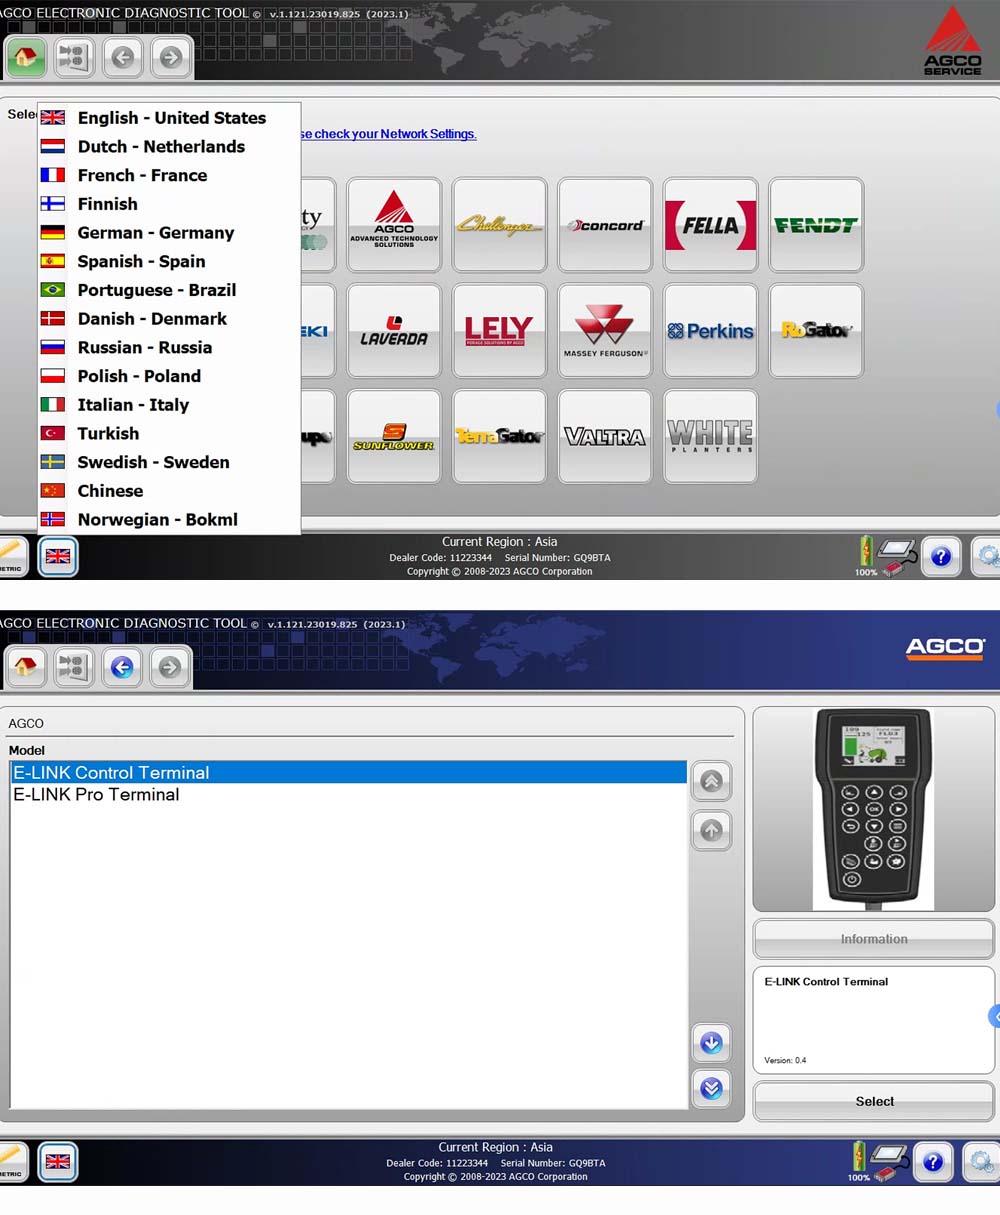Click the Laverda brand logo
Image resolution: width=1000 pixels, height=1215 pixels.
coord(394,331)
